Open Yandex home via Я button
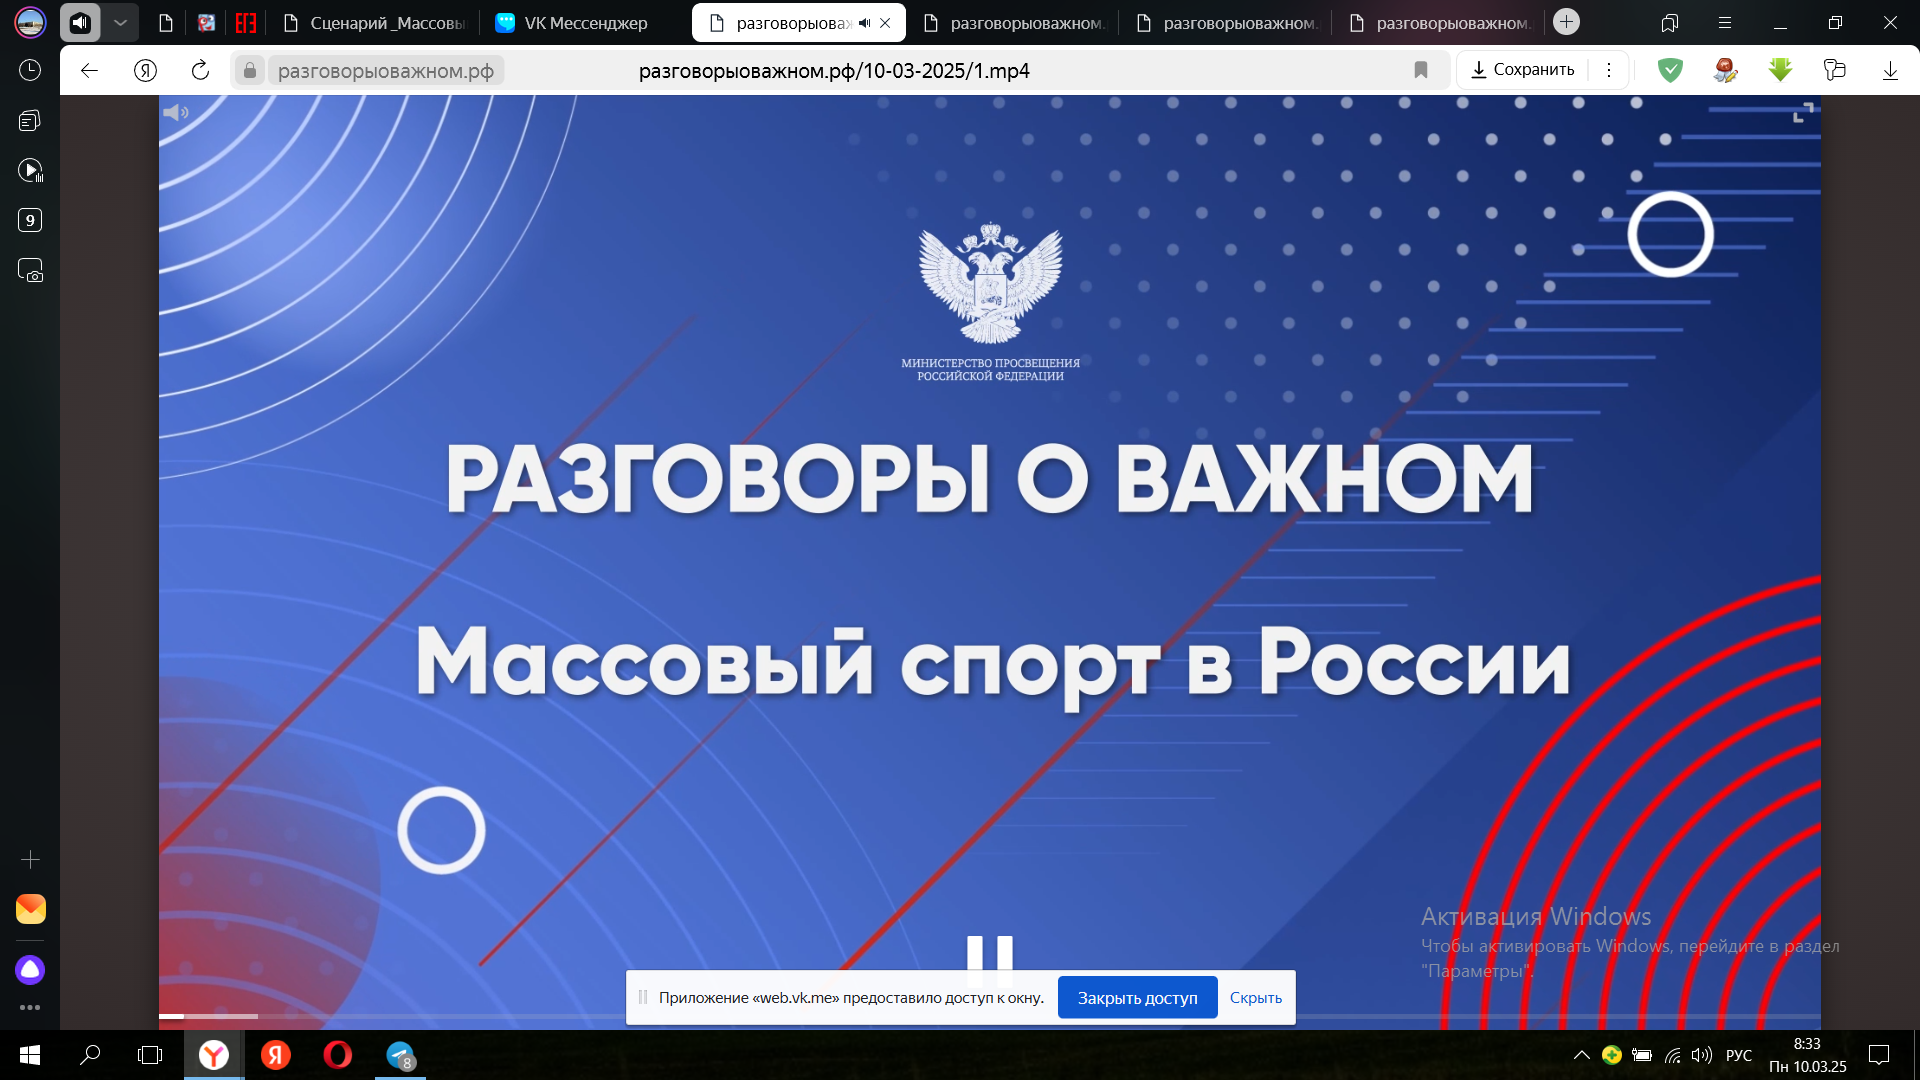Viewport: 1920px width, 1080px height. [145, 70]
